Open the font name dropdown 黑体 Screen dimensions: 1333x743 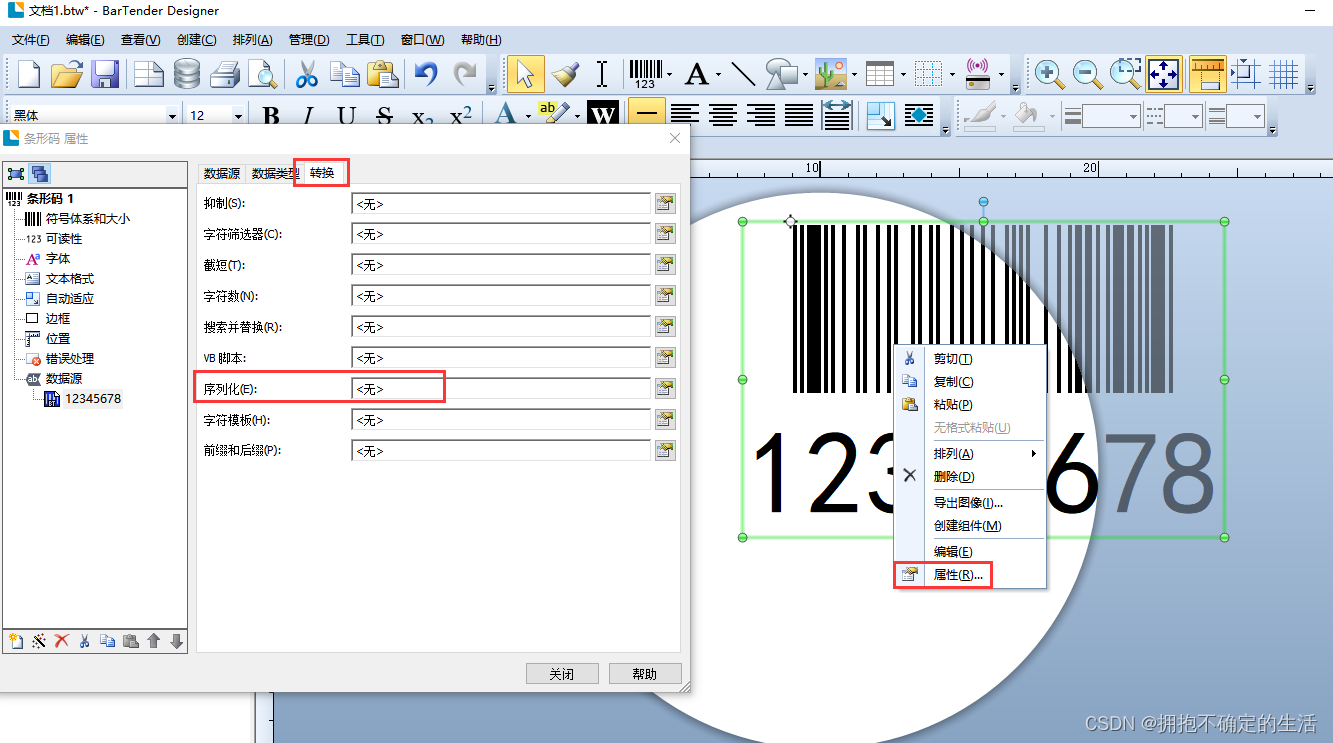pos(172,116)
